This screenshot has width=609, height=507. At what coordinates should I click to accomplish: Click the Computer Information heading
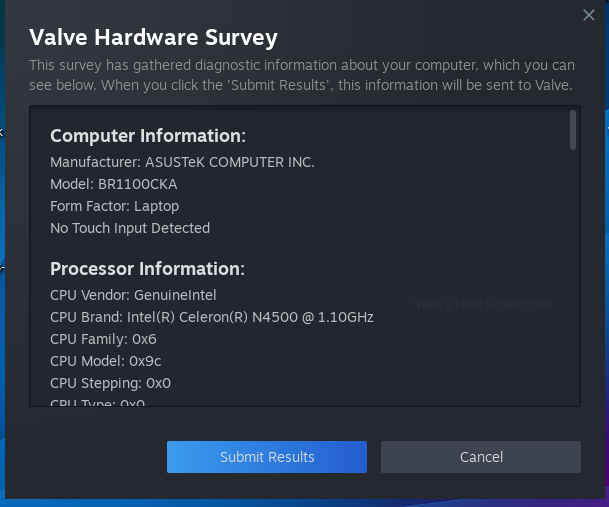coord(148,136)
